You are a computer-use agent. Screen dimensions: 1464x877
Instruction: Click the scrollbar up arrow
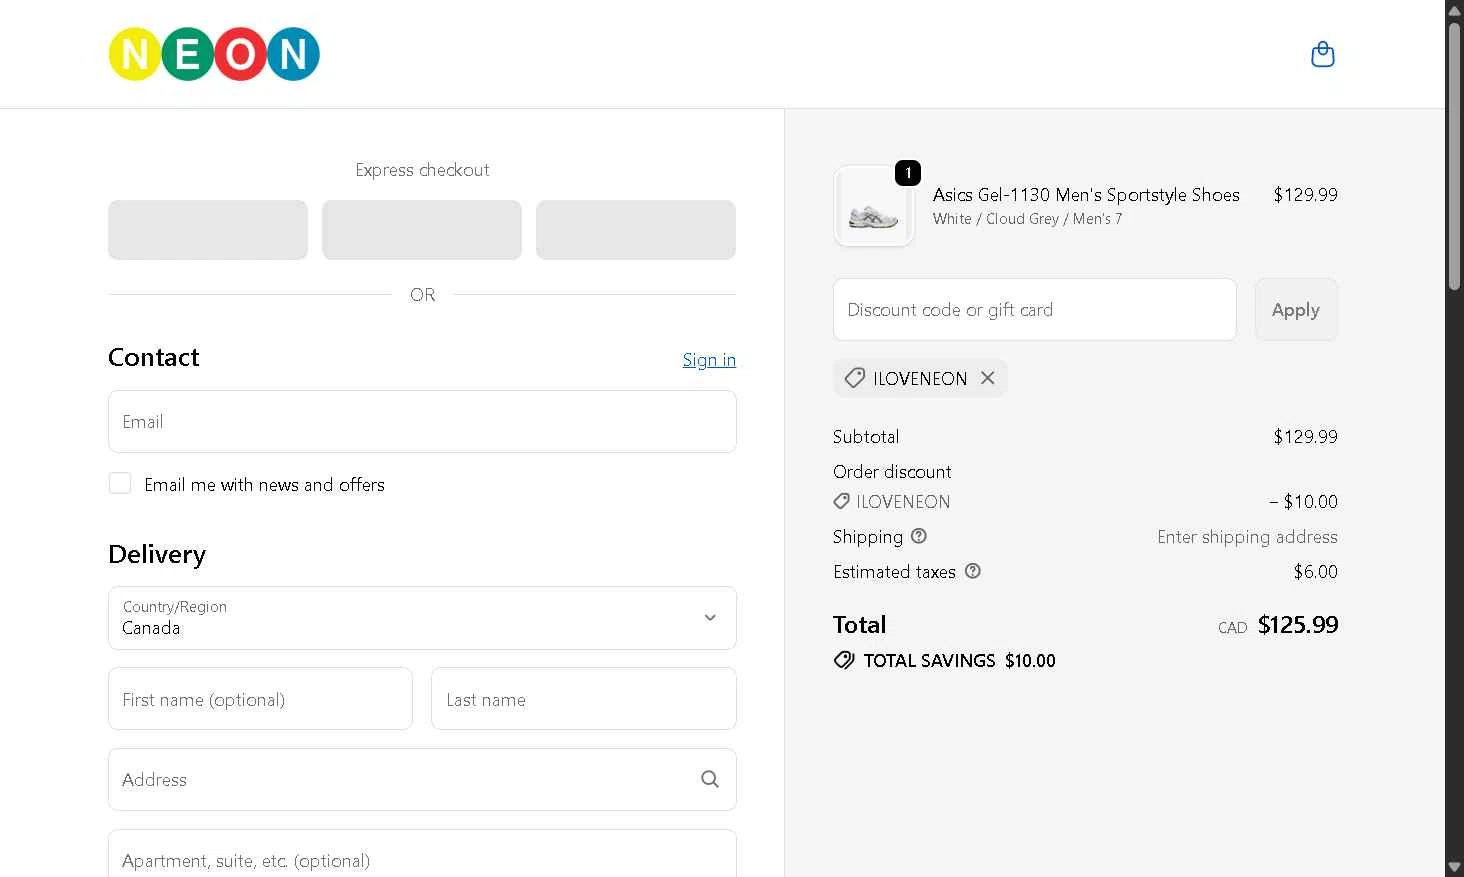[x=1455, y=9]
